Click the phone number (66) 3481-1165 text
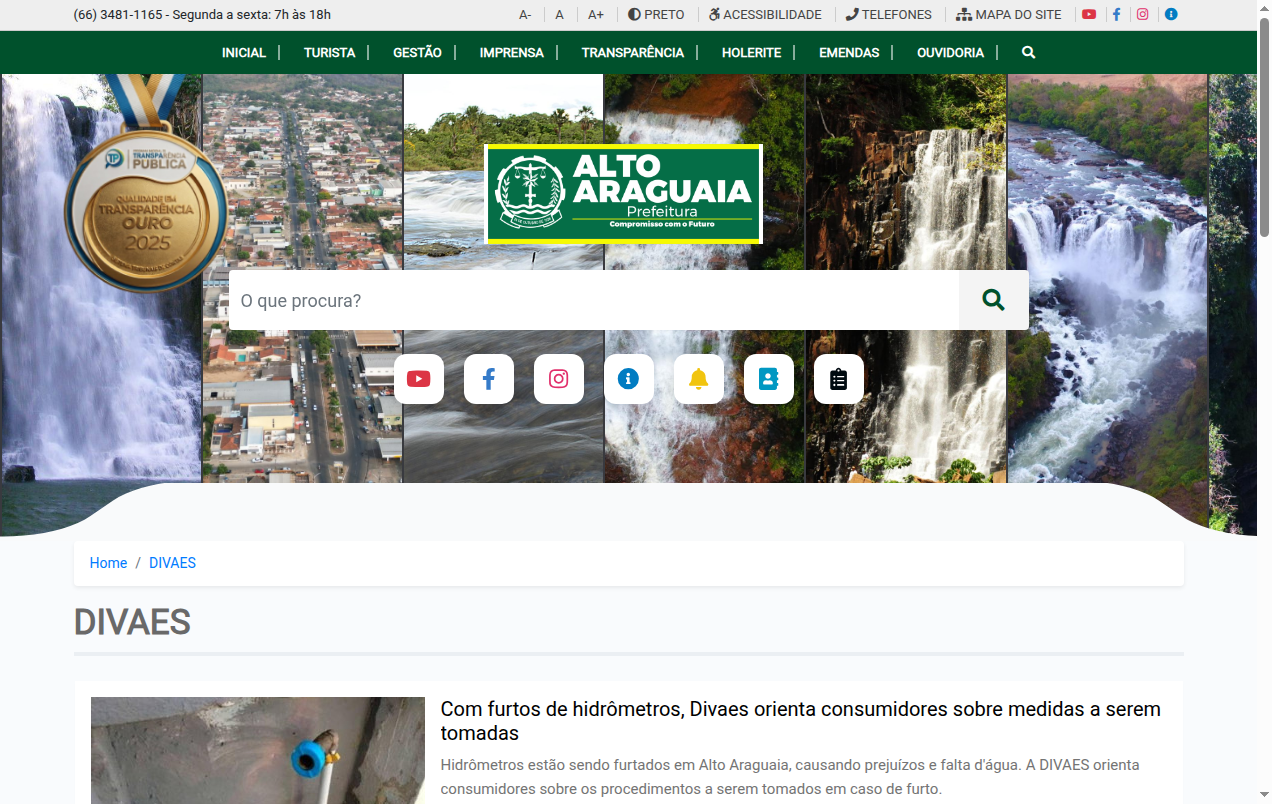The height and width of the screenshot is (804, 1272). [118, 15]
